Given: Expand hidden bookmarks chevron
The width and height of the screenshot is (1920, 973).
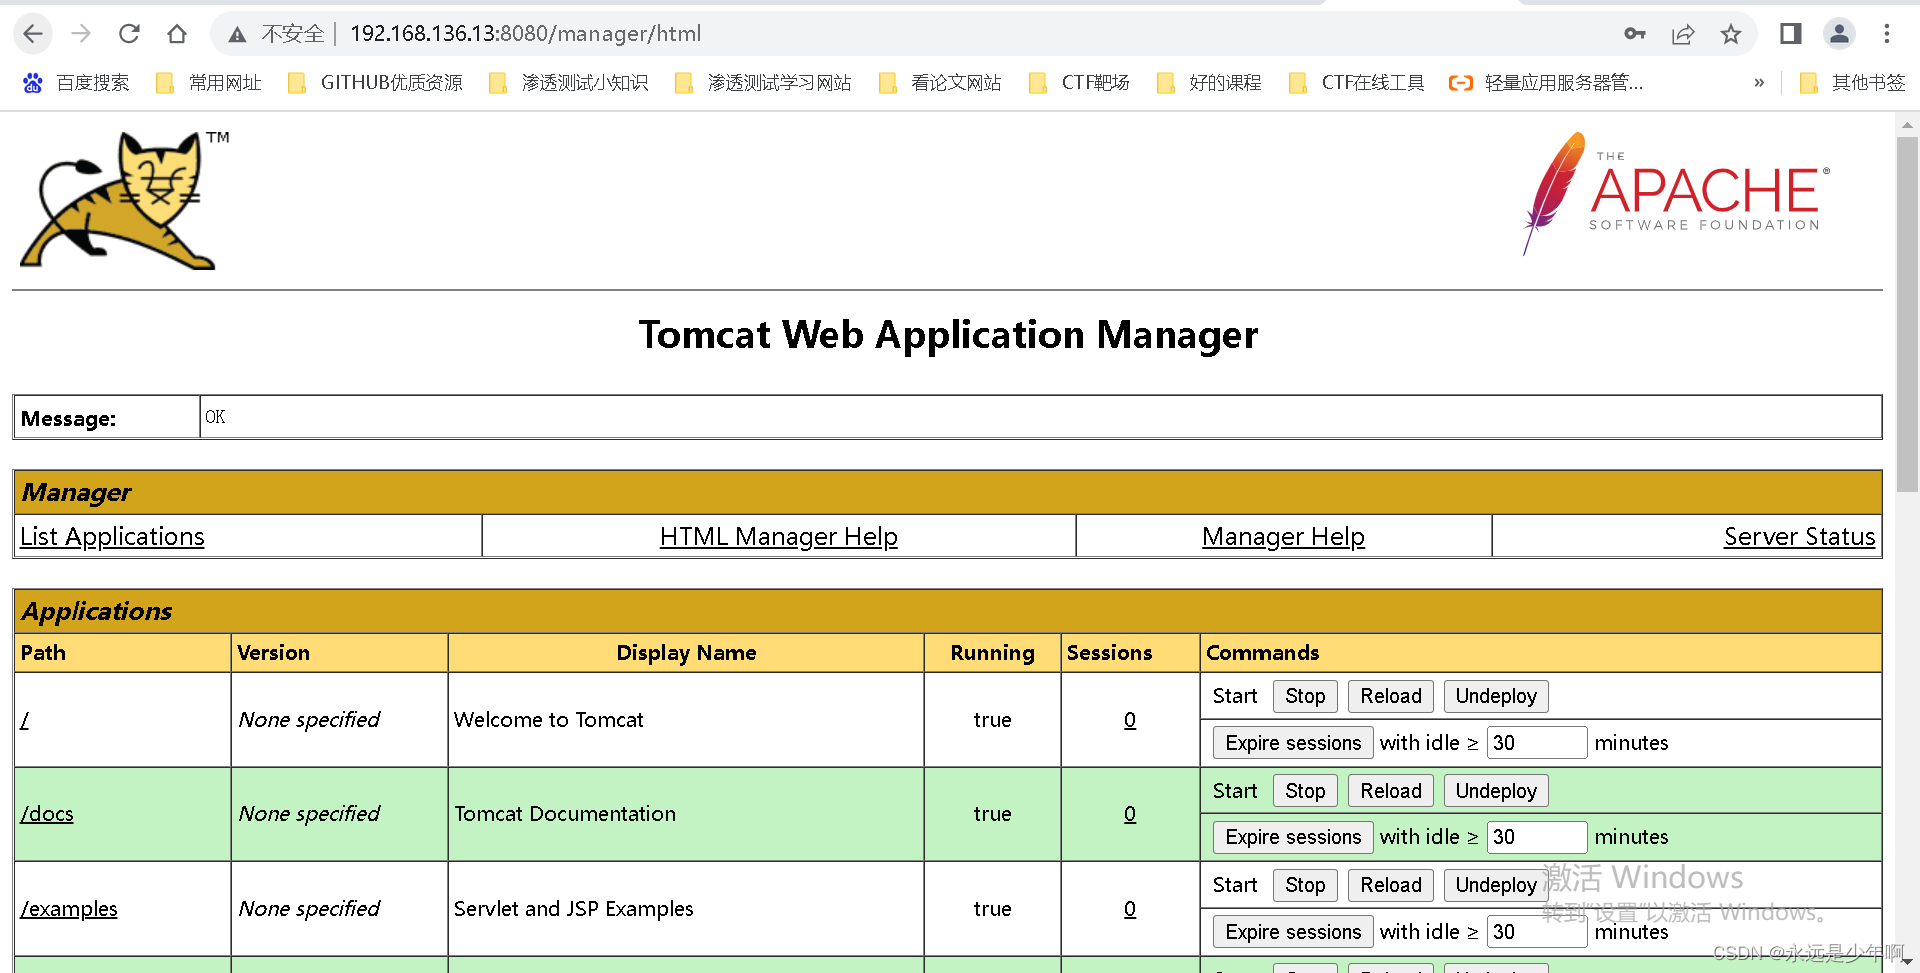Looking at the screenshot, I should [x=1759, y=83].
